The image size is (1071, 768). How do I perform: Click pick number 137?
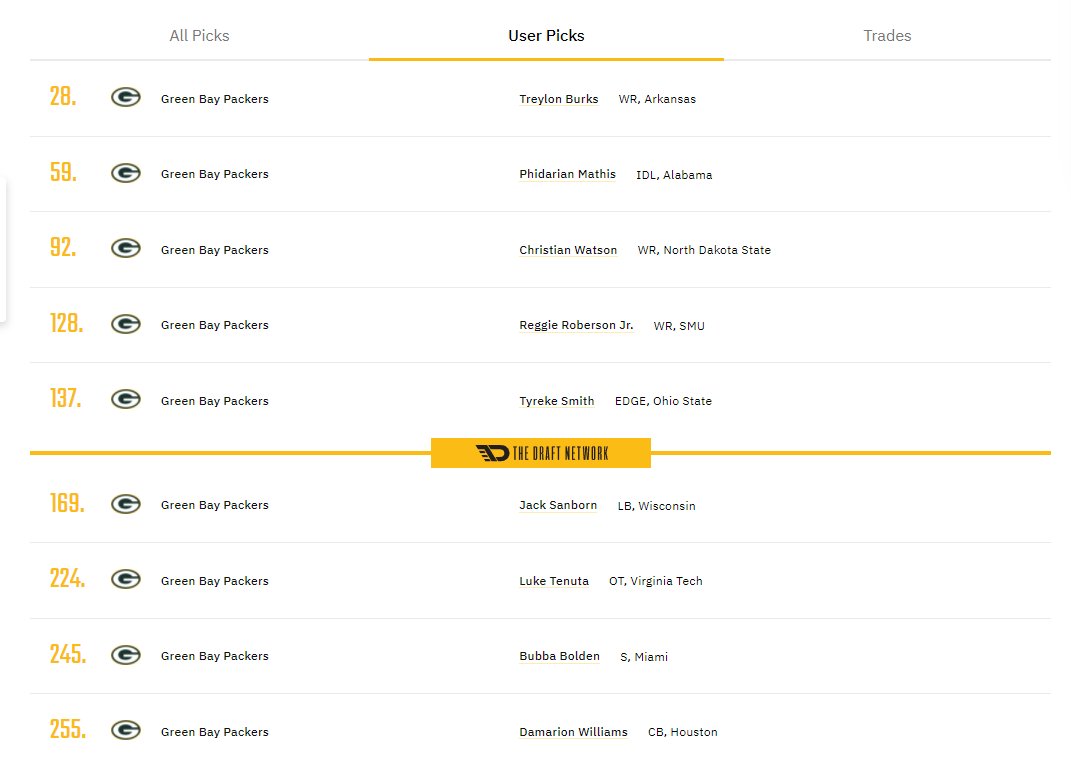point(66,398)
